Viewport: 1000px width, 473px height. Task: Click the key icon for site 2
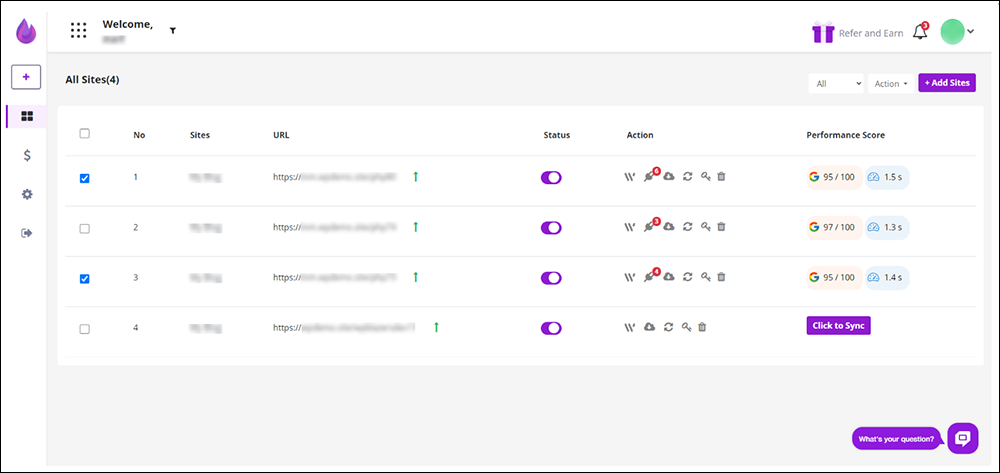(x=705, y=226)
